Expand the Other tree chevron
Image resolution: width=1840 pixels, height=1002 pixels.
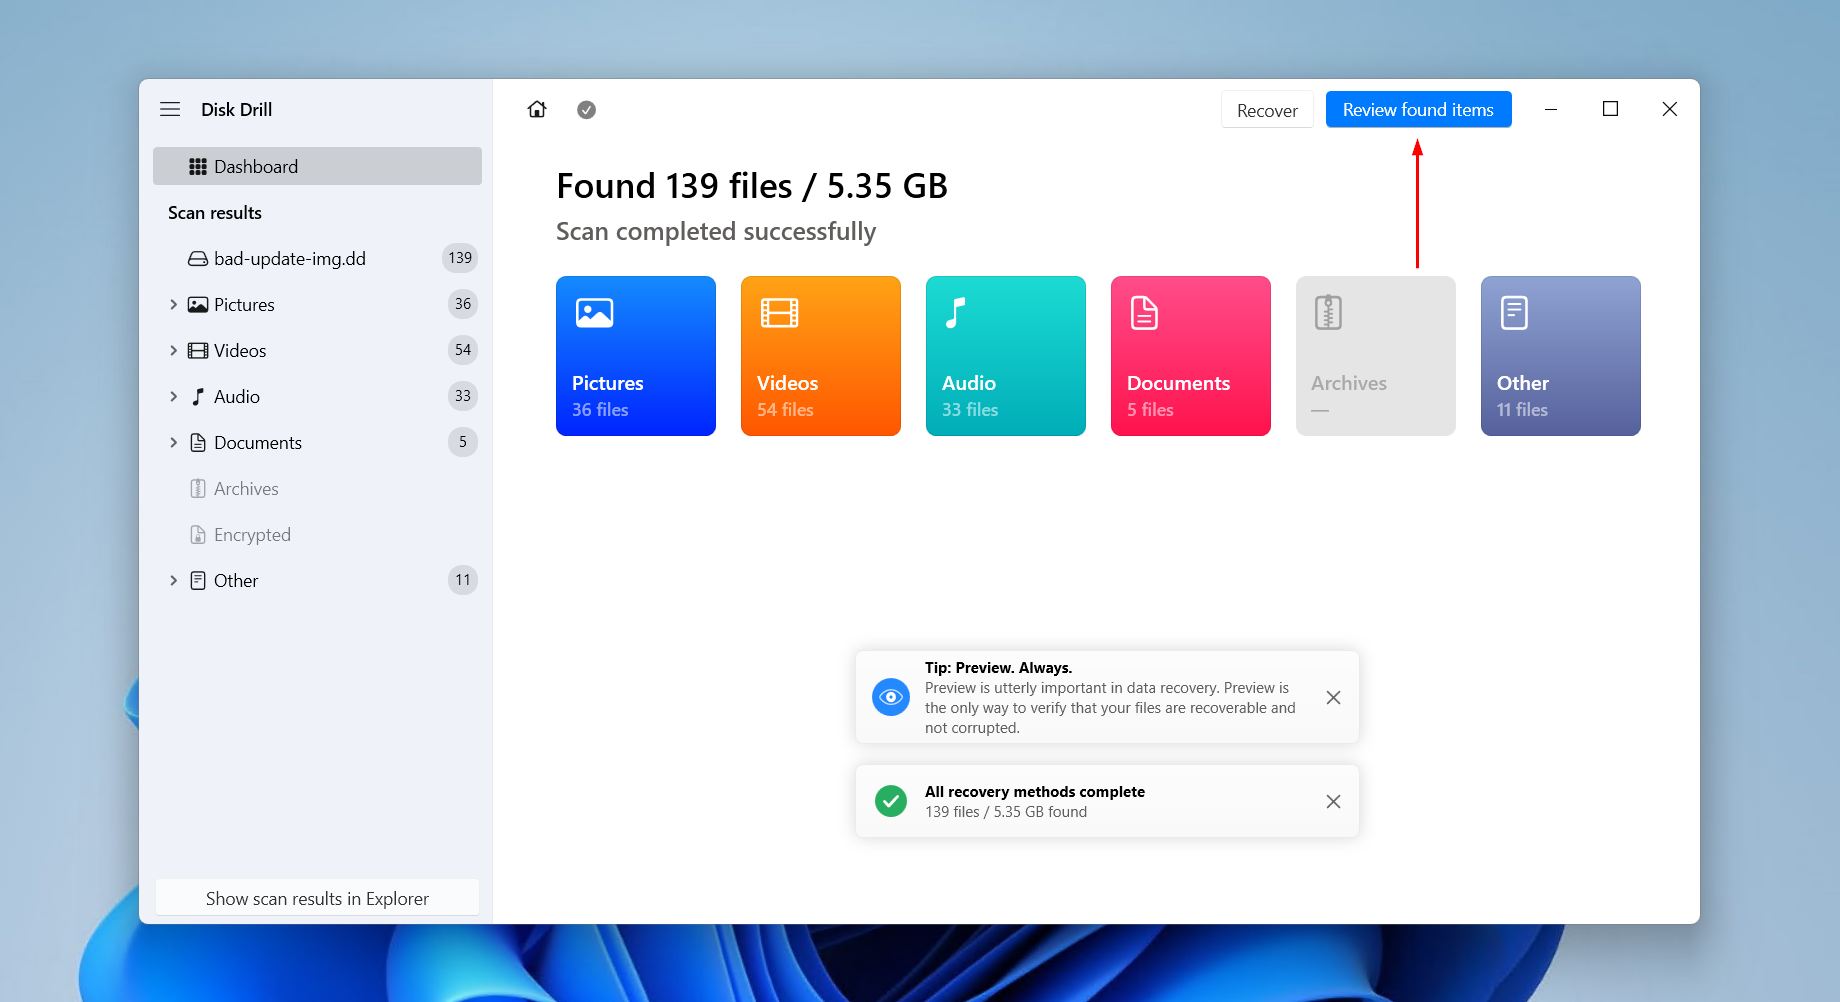pos(173,580)
